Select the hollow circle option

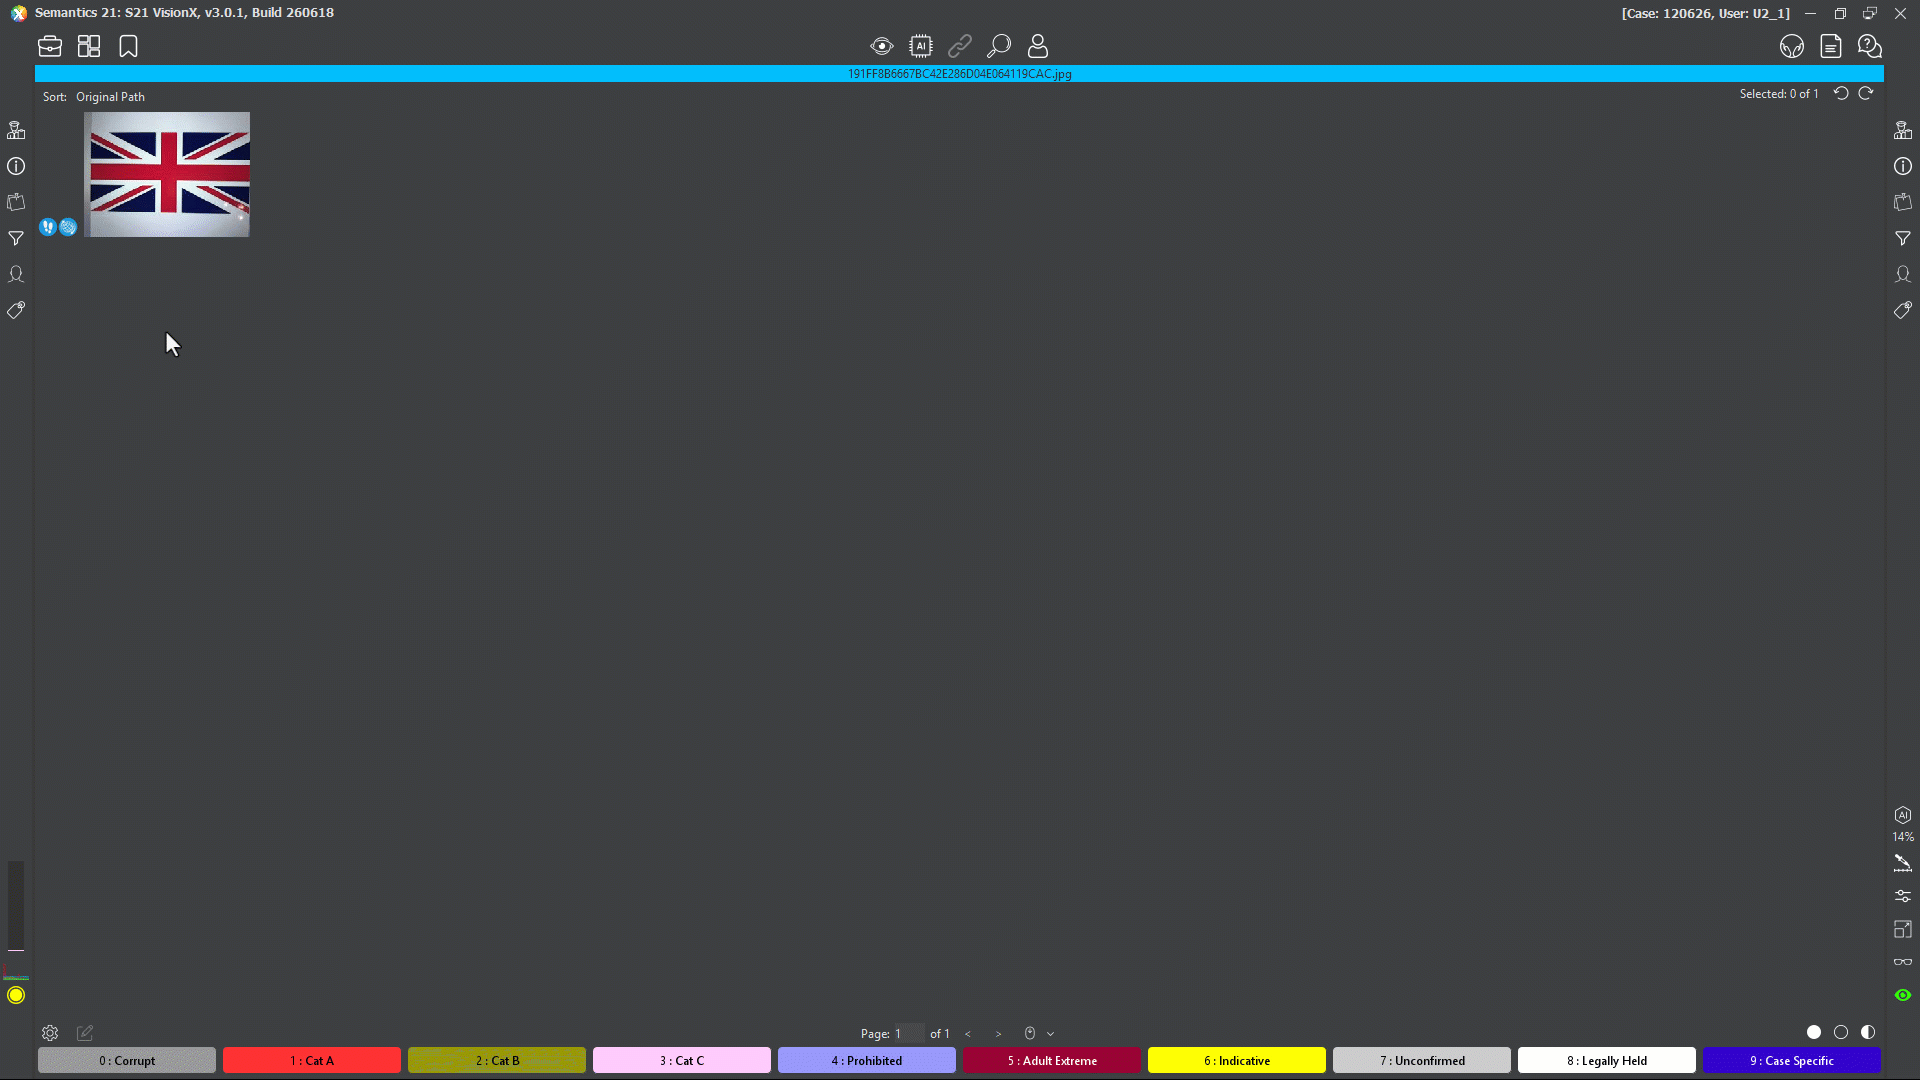pos(1841,1032)
